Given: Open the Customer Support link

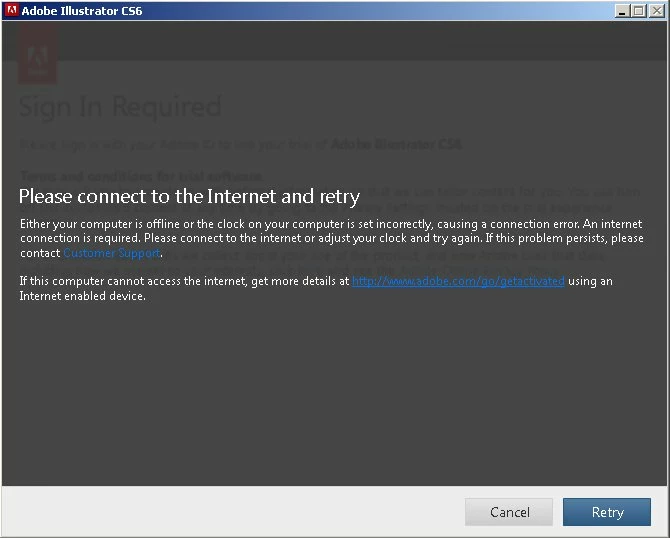Looking at the screenshot, I should pos(112,253).
